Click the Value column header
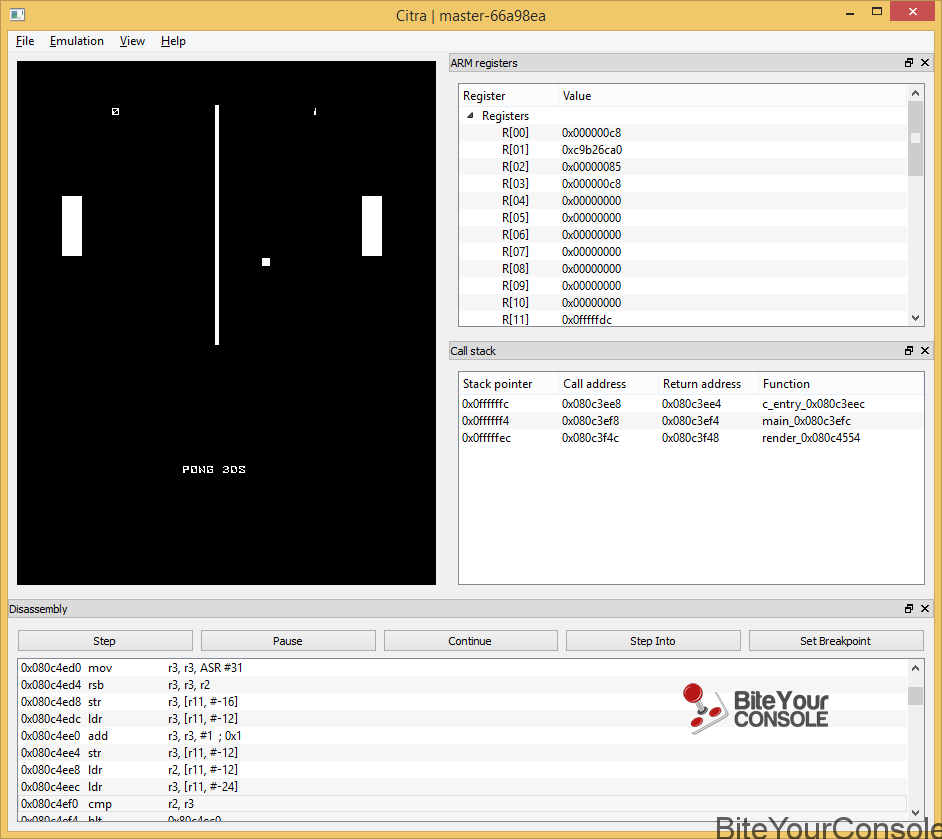942x839 pixels. (x=732, y=95)
